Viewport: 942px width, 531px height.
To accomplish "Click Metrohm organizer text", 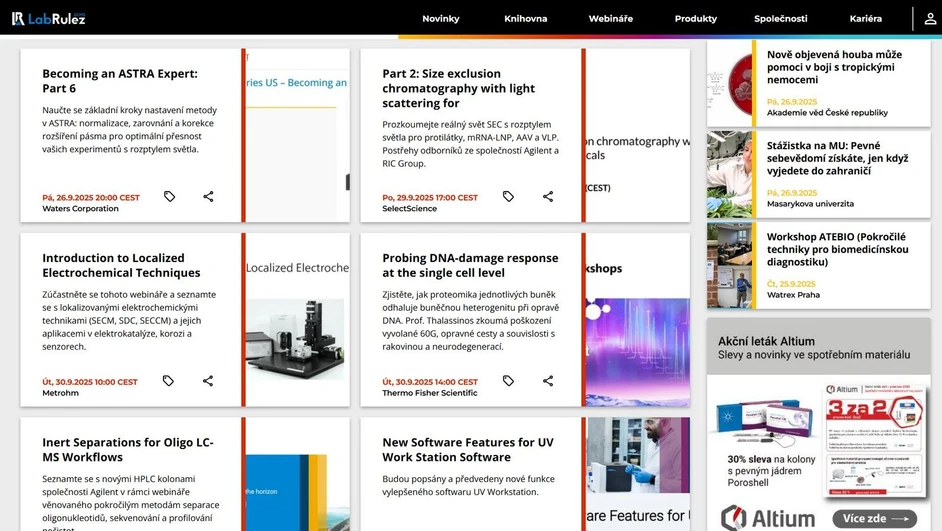I will click(60, 393).
